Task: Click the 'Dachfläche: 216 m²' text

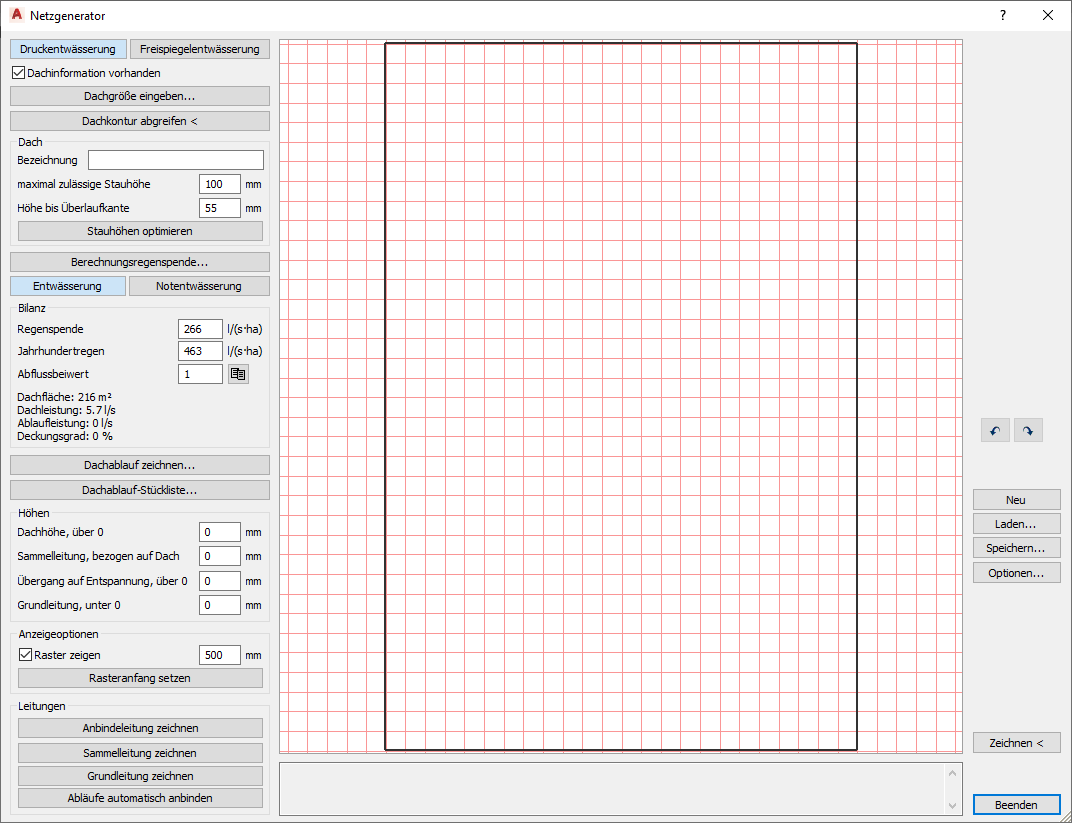Action: [x=64, y=397]
